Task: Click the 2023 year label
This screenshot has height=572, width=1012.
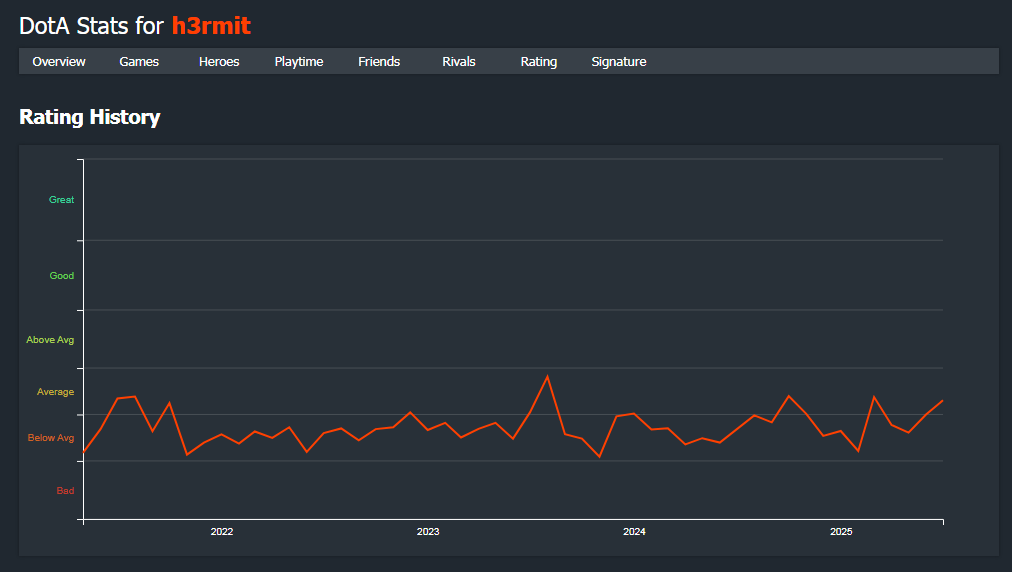Action: click(428, 531)
